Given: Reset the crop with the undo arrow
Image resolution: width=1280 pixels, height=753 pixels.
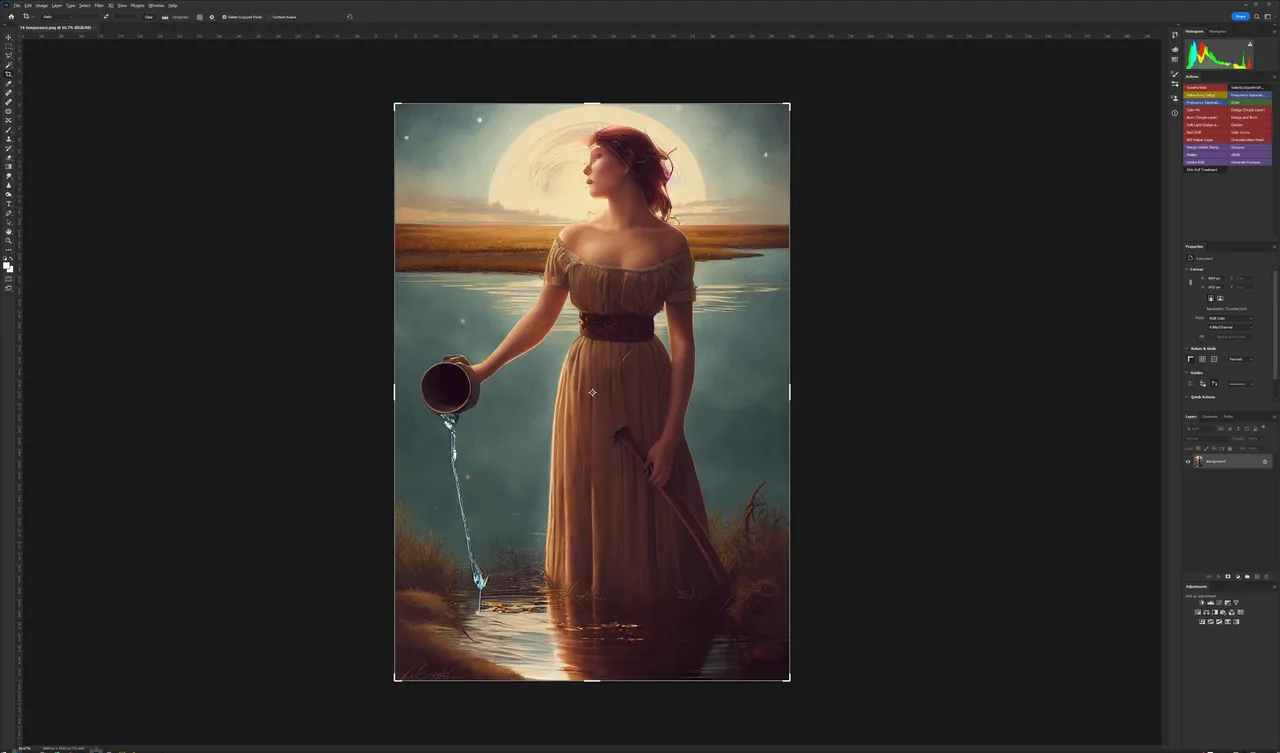Looking at the screenshot, I should click(349, 17).
